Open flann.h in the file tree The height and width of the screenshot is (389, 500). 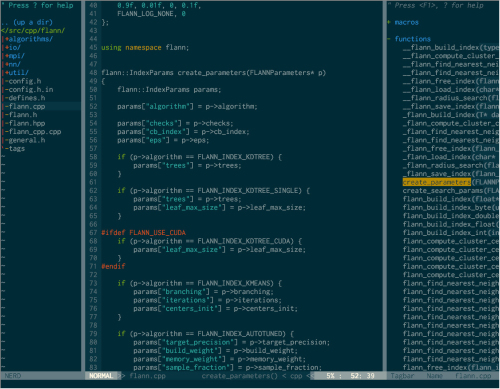[x=23, y=115]
